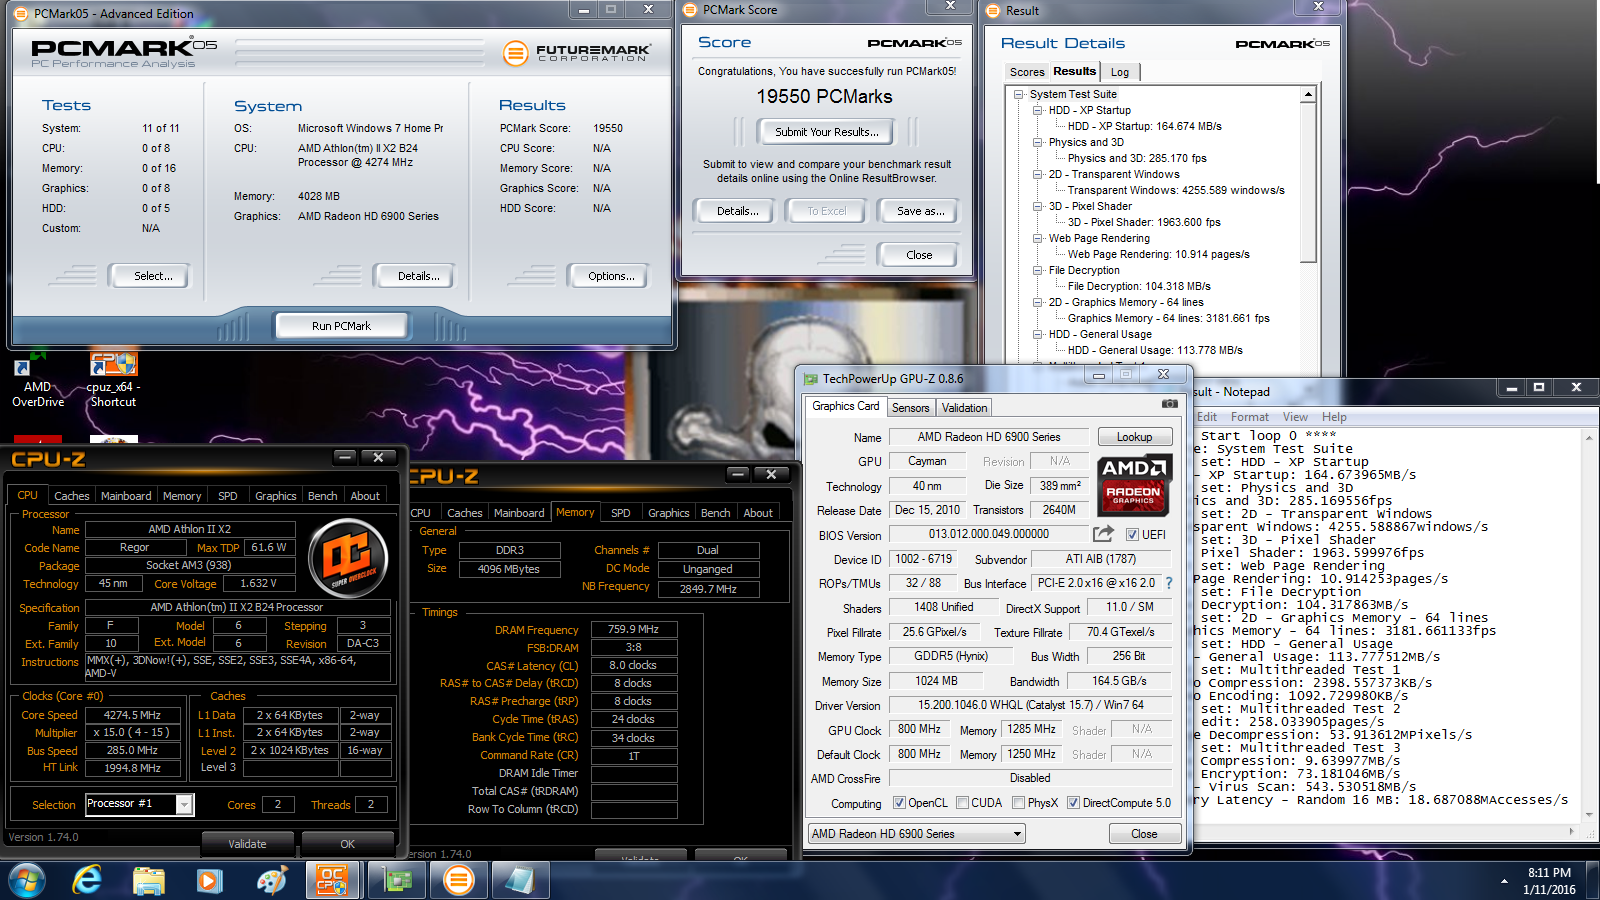
Task: Click the Core Speed value 4274.5 MHz
Action: [x=133, y=715]
